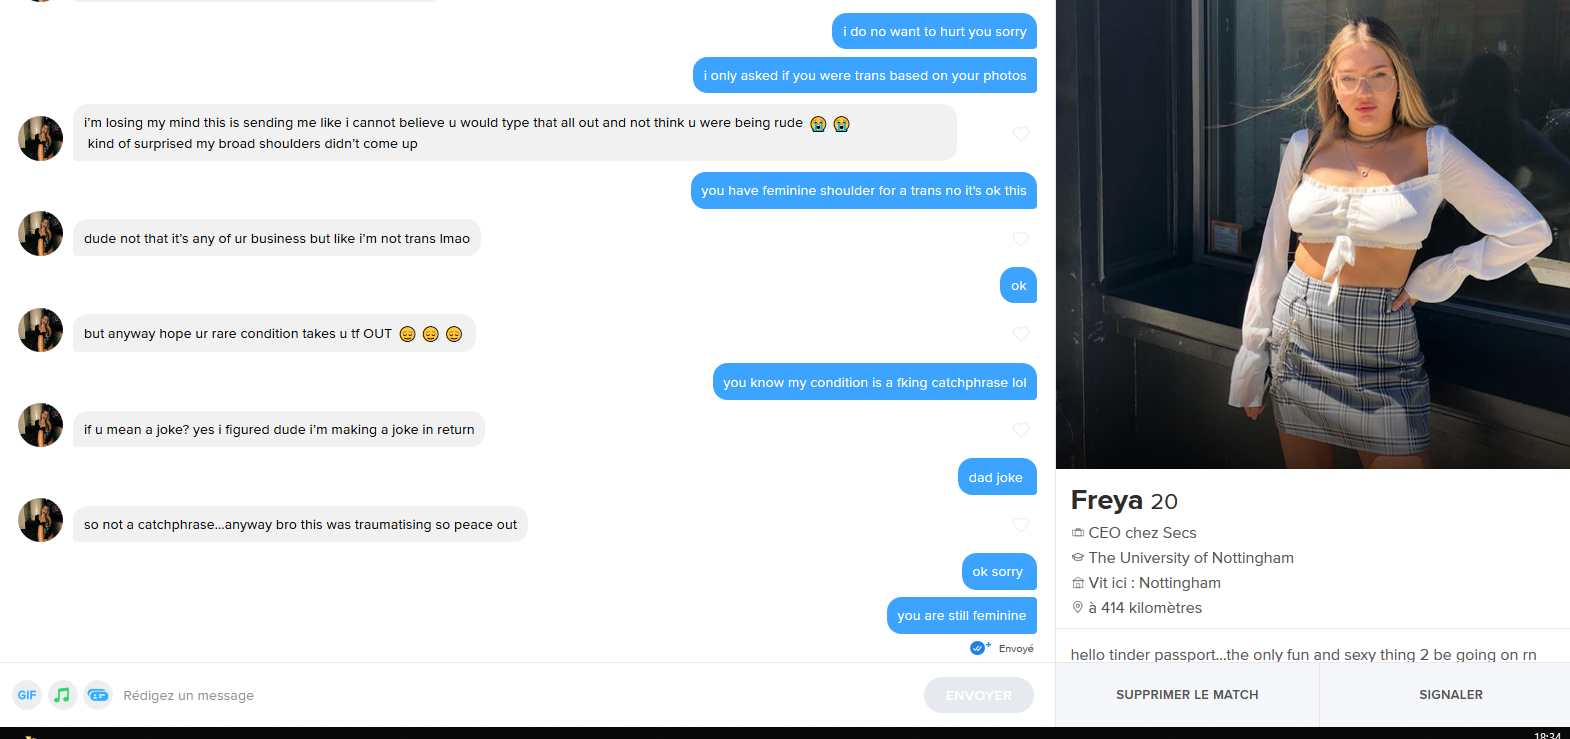Click The University of Nottingham text
The image size is (1570, 739).
(x=1191, y=558)
